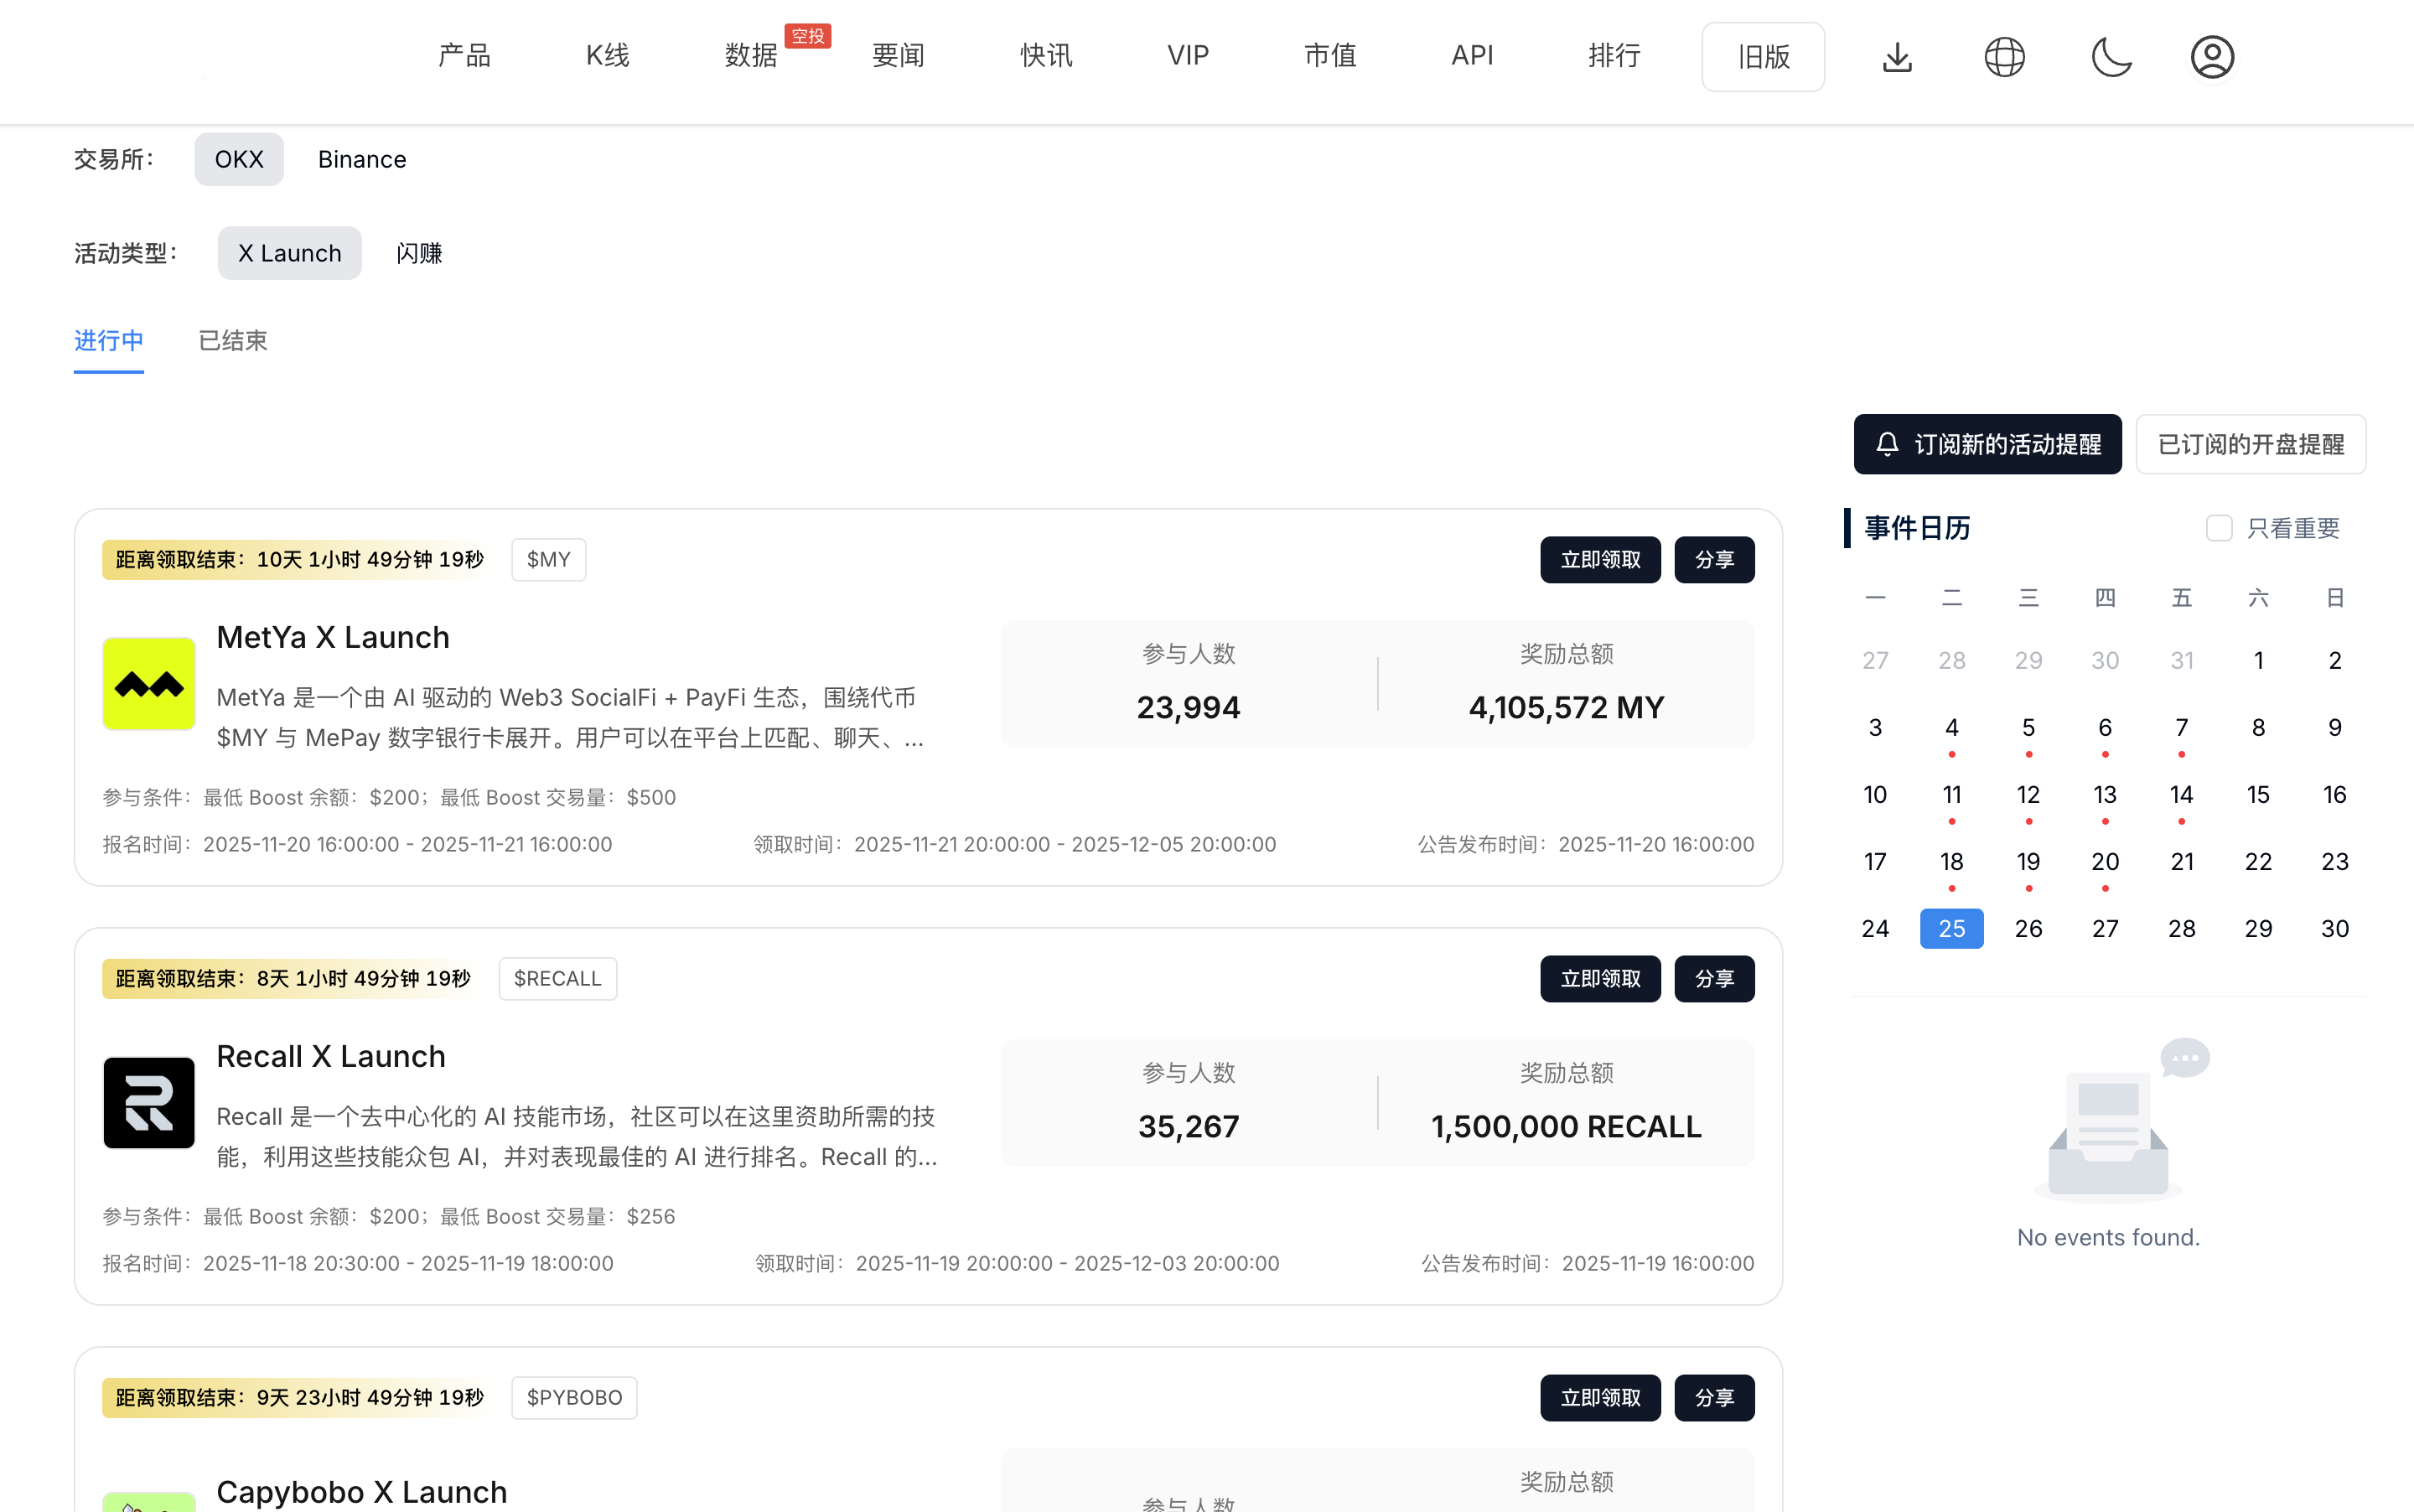This screenshot has width=2414, height=1512.
Task: Open the 排行 navigation menu
Action: [1614, 56]
